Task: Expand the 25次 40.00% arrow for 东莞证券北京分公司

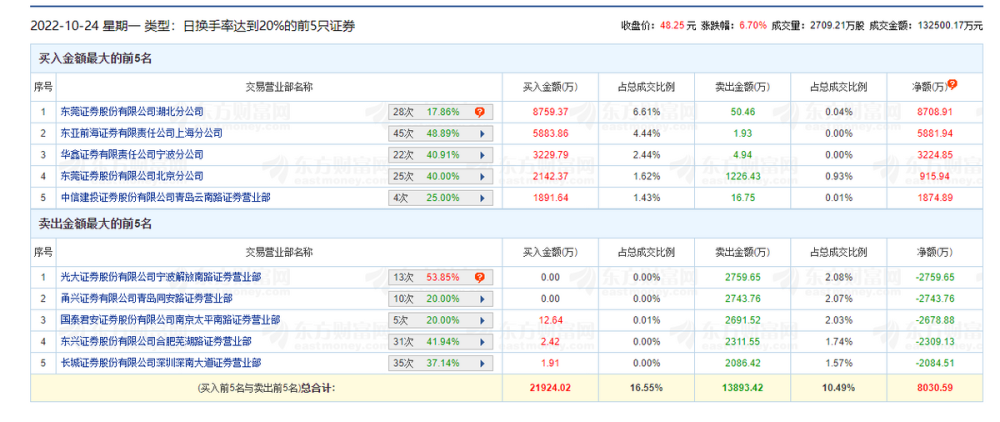Action: tap(482, 177)
